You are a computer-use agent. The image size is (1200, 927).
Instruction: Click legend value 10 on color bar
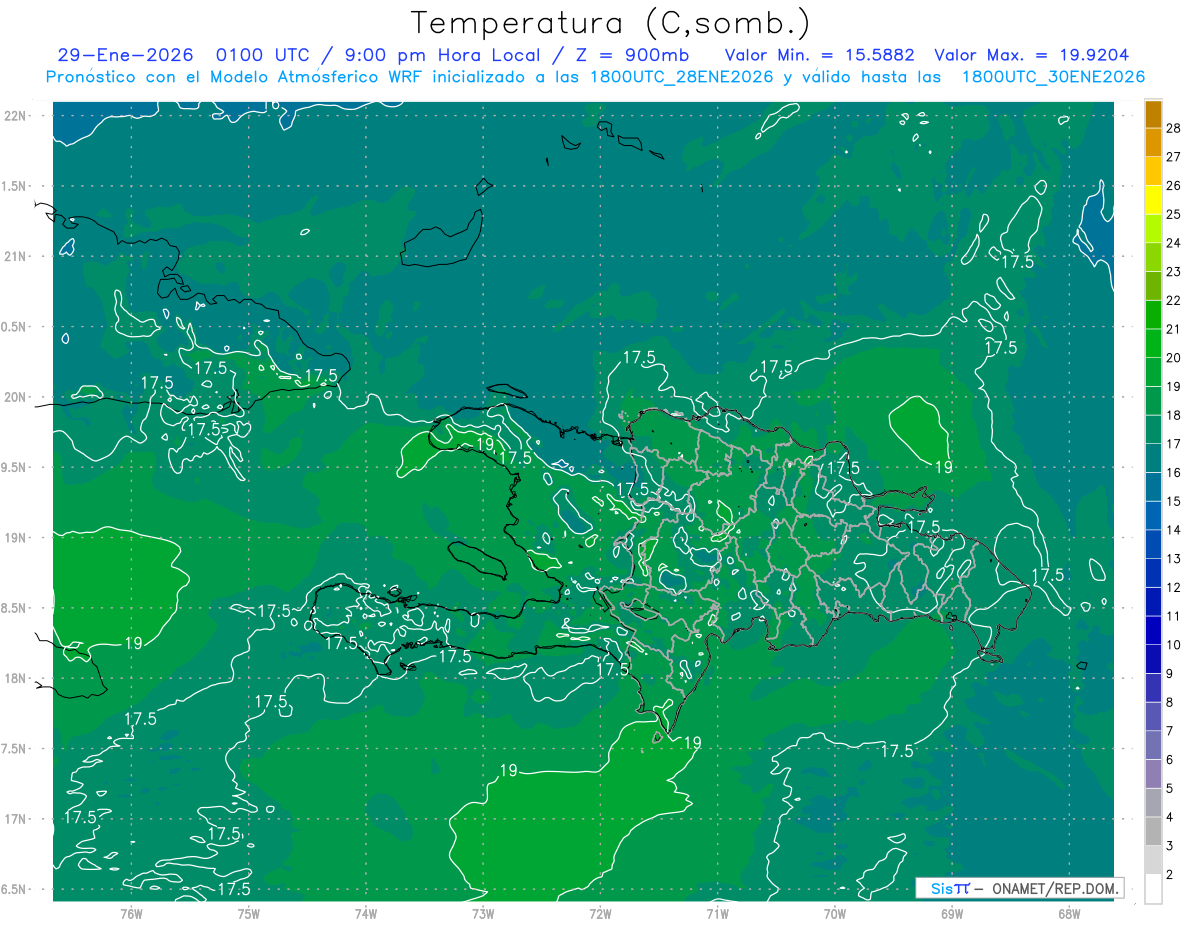1174,645
